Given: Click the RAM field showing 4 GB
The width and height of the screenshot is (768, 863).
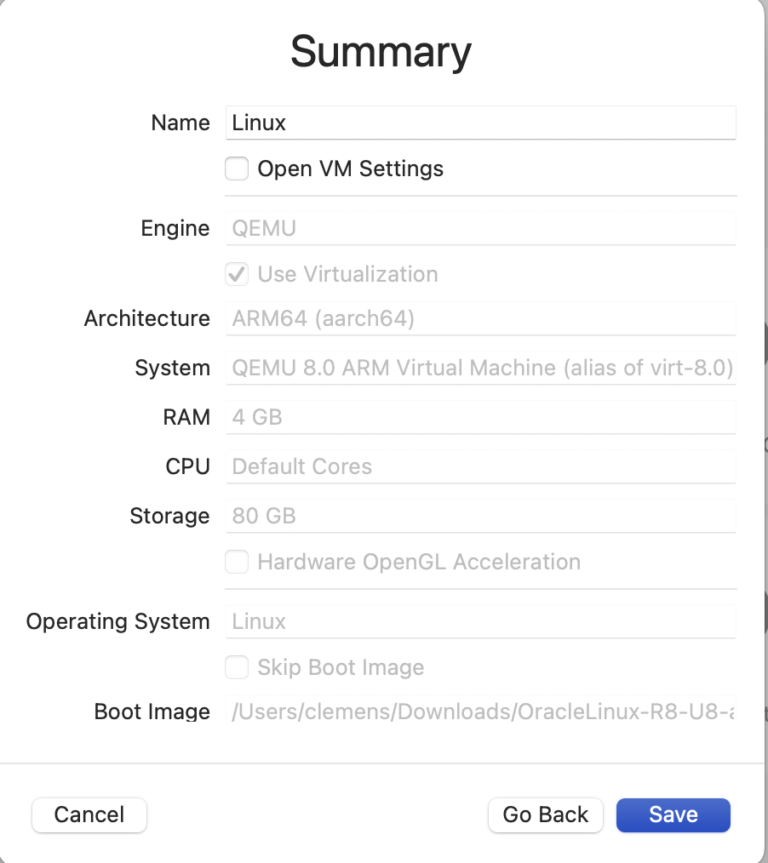Looking at the screenshot, I should 480,417.
